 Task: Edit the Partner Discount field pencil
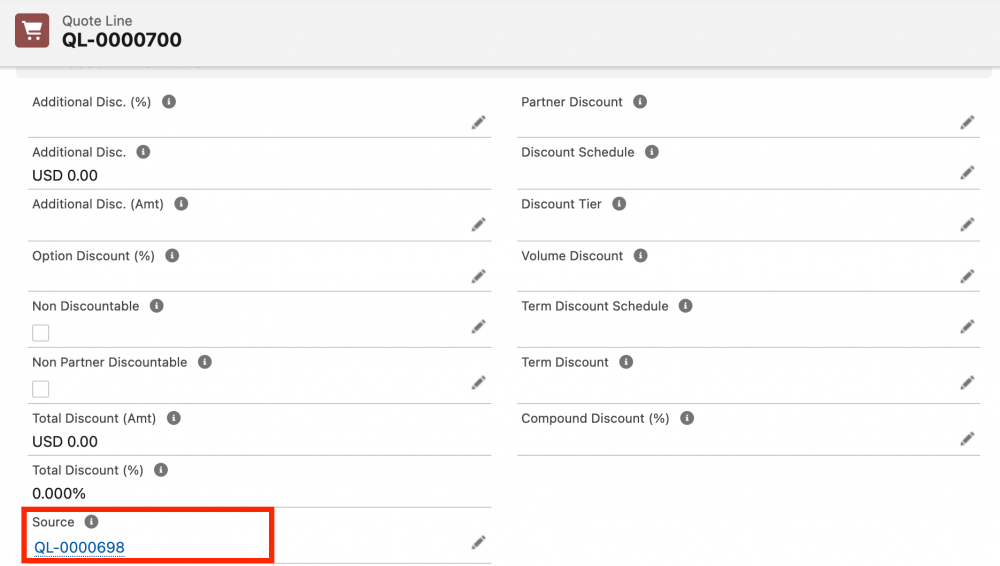click(967, 123)
